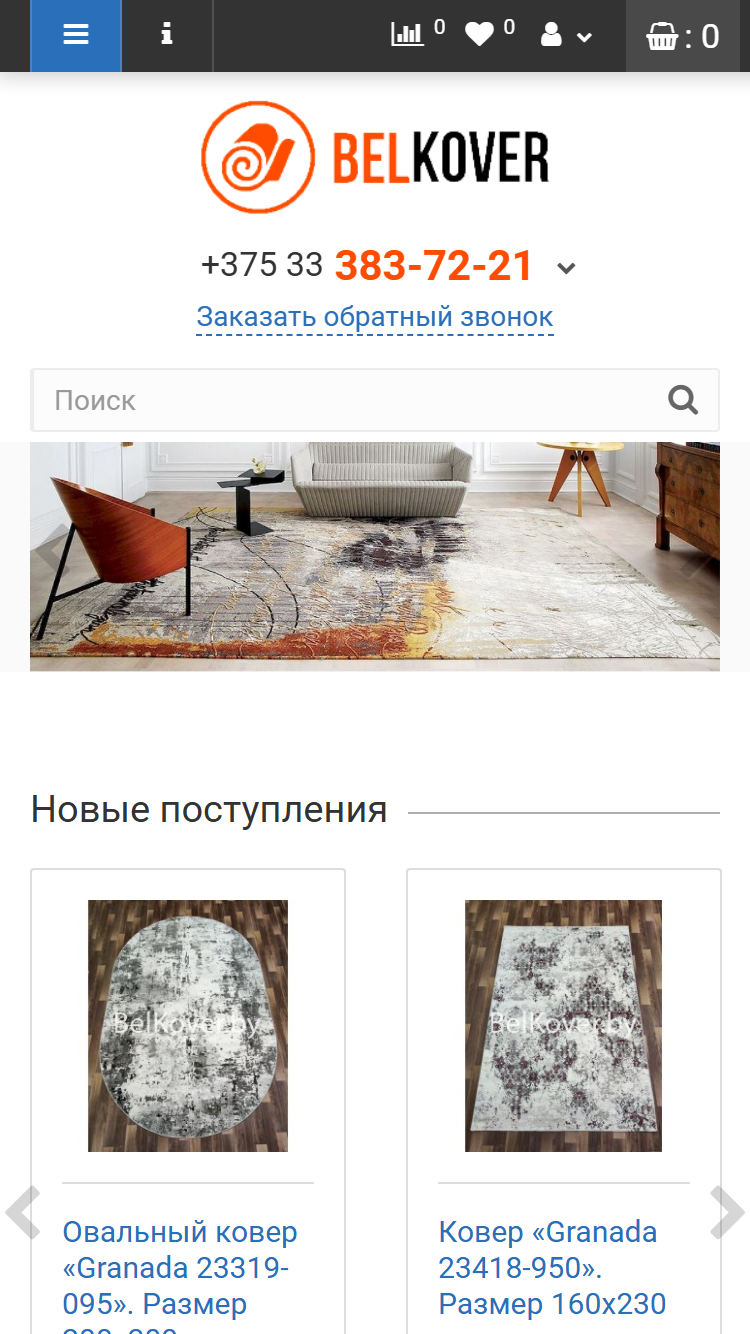
Task: Click the search magnifier icon
Action: pos(683,400)
